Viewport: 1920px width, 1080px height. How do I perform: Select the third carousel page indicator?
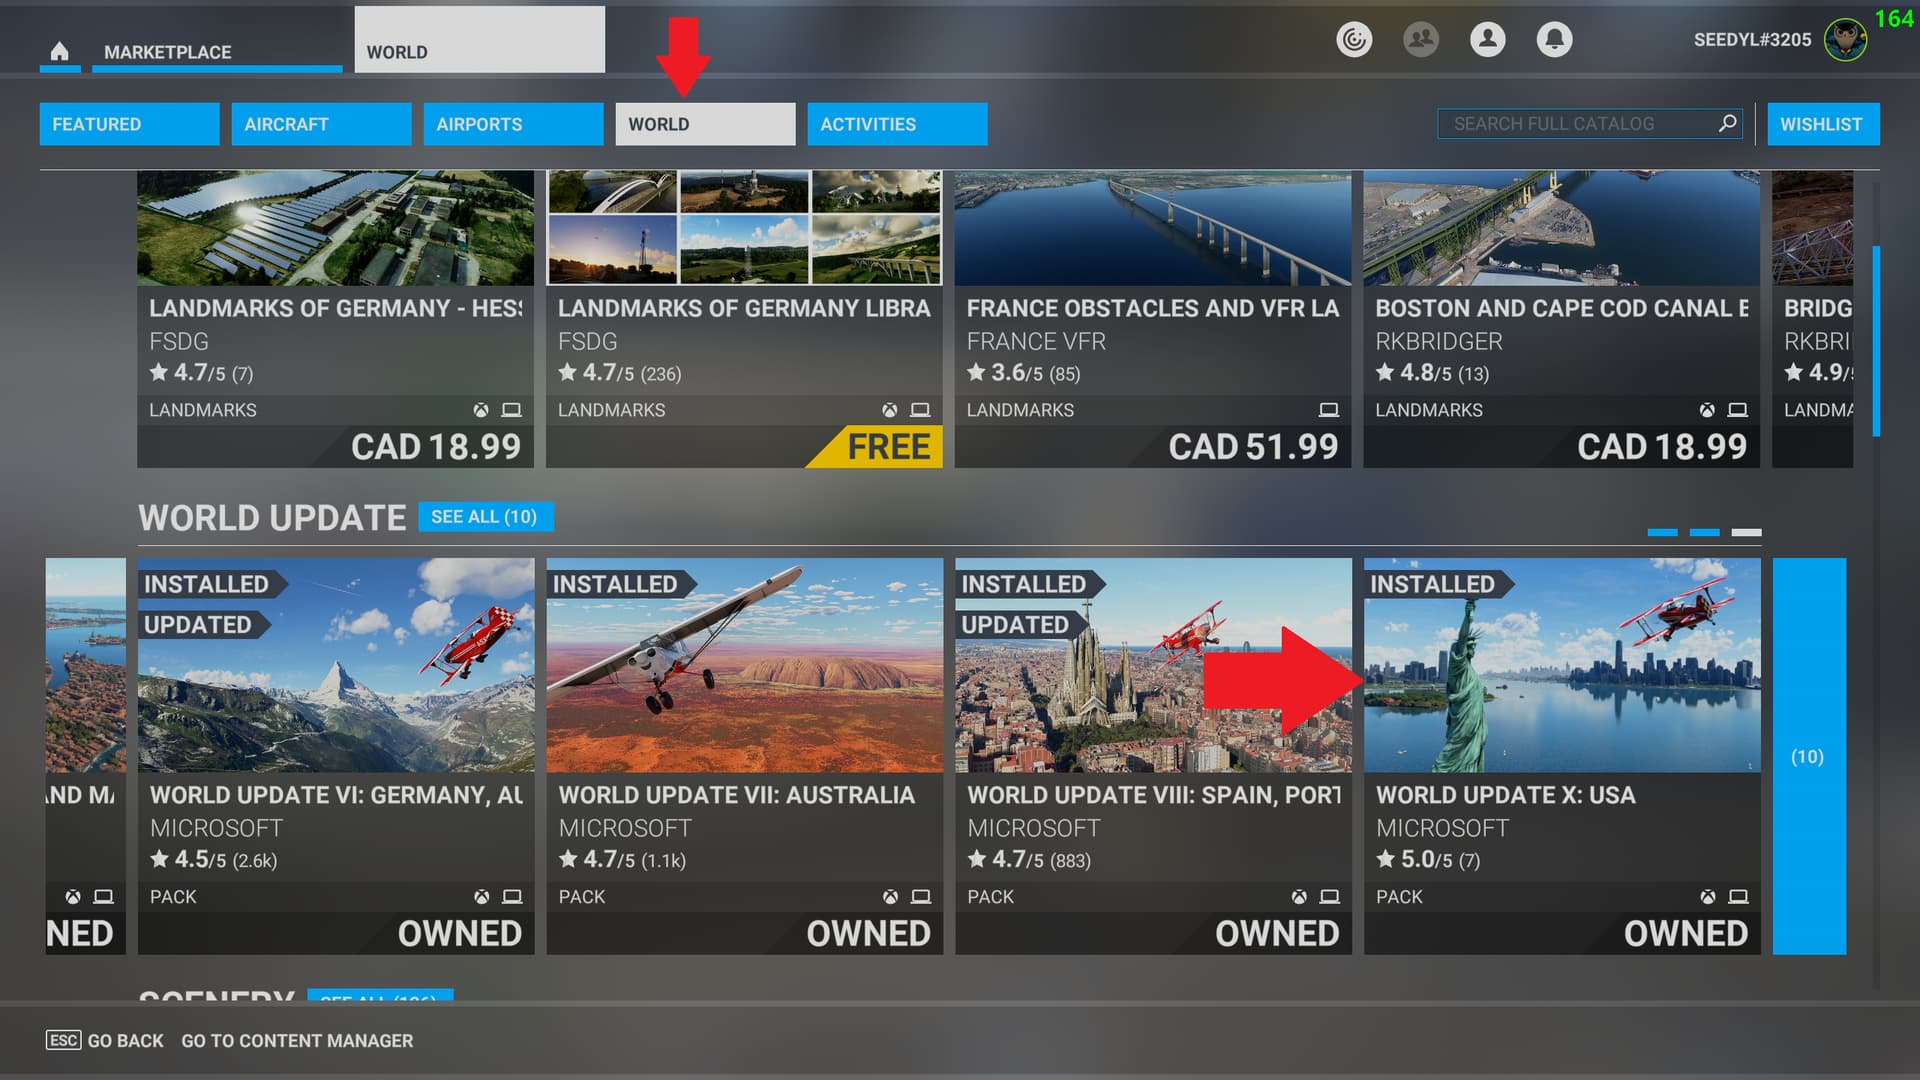tap(1746, 532)
